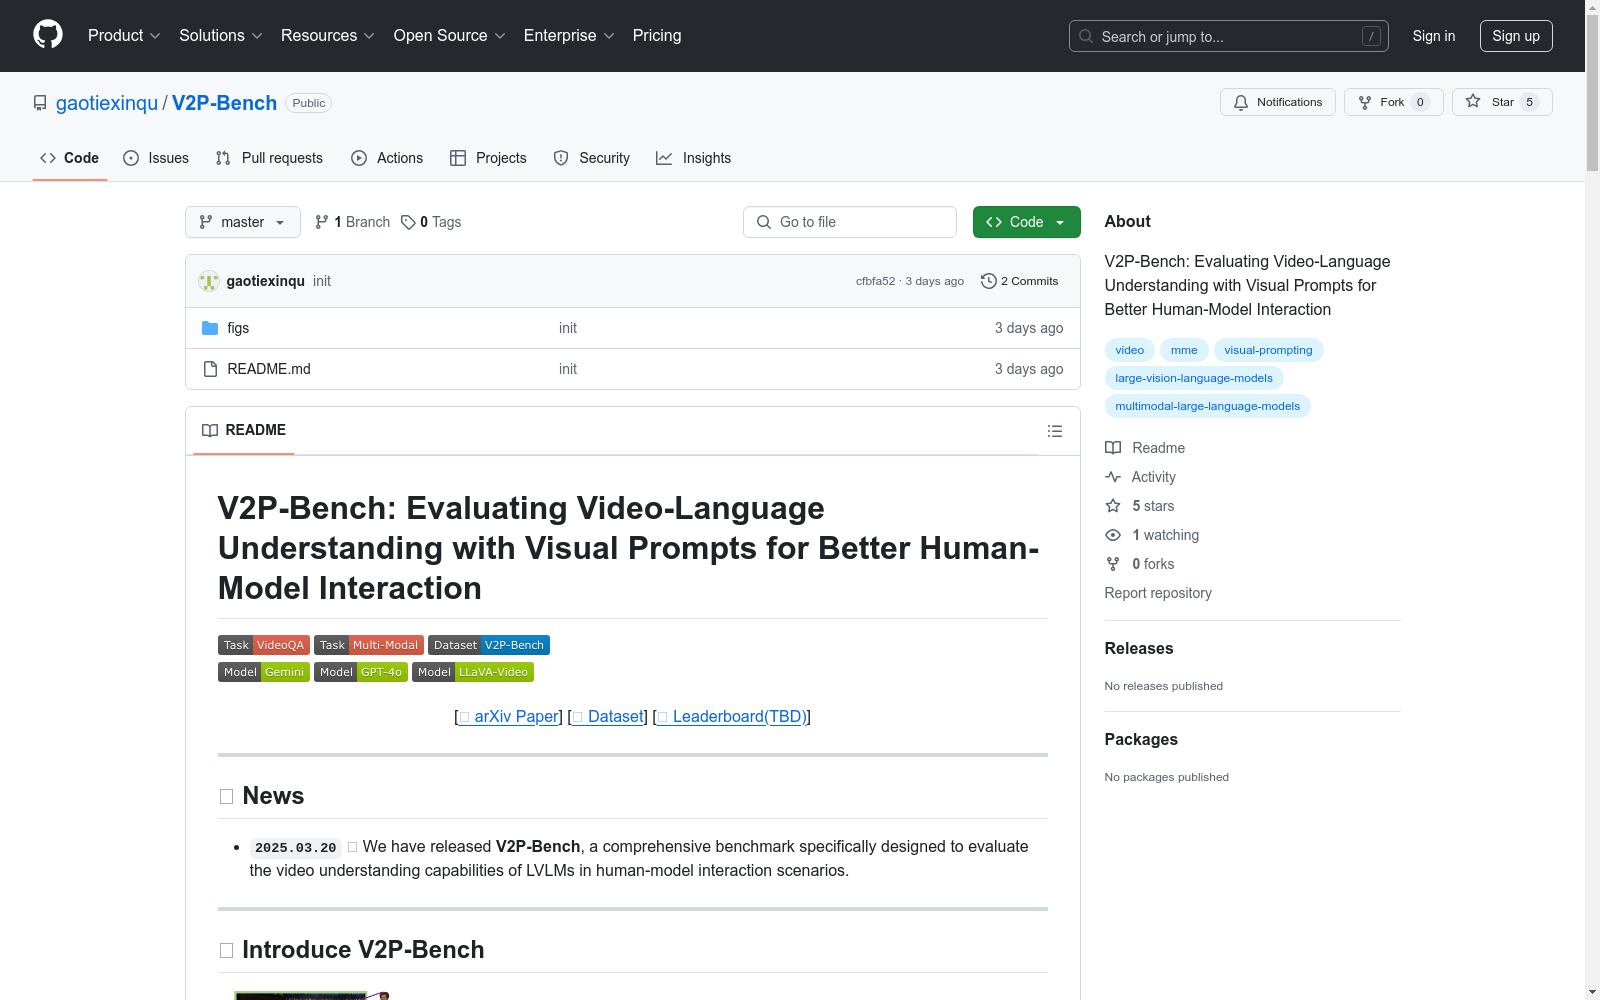Click the Go to file search box
Screen dimensions: 1600x1000
pos(850,222)
